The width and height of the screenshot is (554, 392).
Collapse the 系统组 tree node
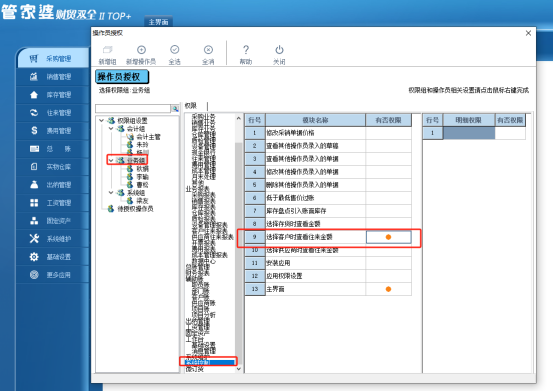click(111, 193)
